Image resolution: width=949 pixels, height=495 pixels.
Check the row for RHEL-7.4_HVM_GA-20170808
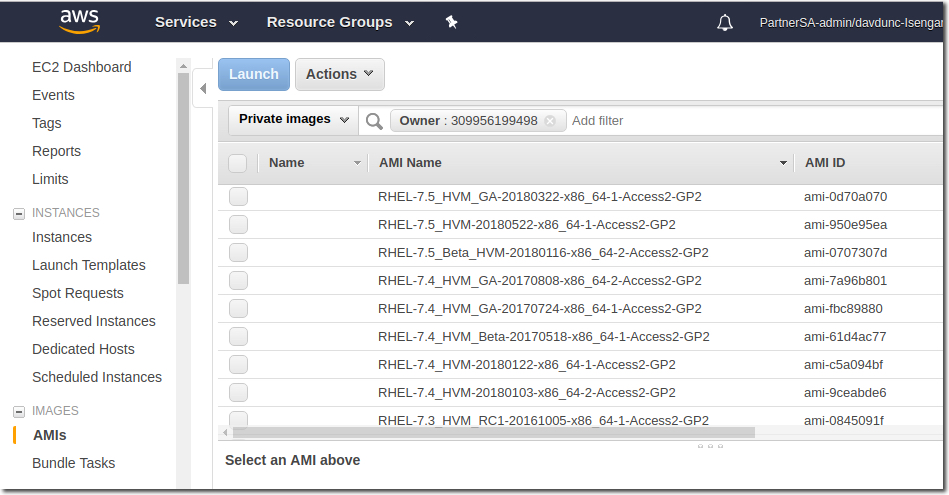pyautogui.click(x=238, y=281)
